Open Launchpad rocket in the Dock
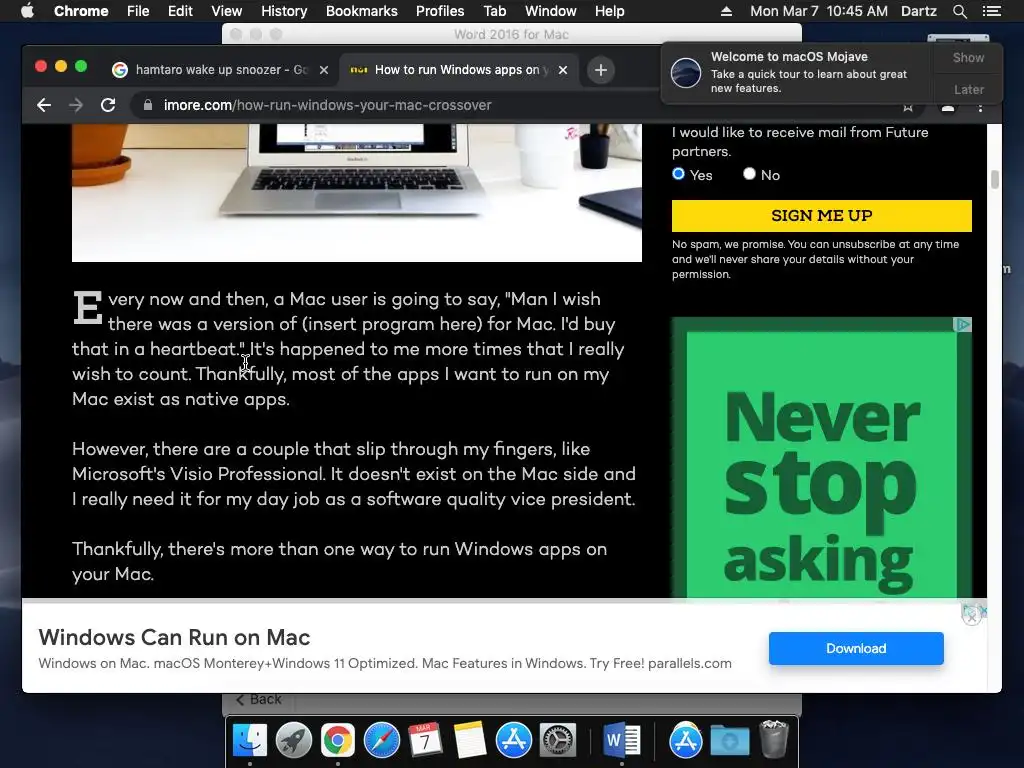This screenshot has width=1024, height=768. point(293,741)
